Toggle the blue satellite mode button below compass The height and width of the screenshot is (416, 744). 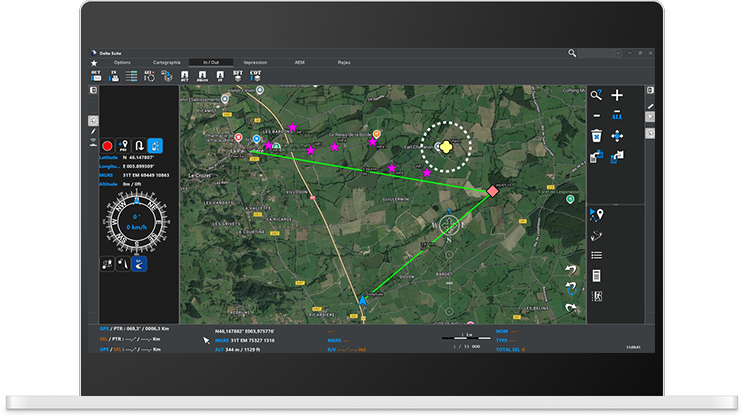[139, 264]
